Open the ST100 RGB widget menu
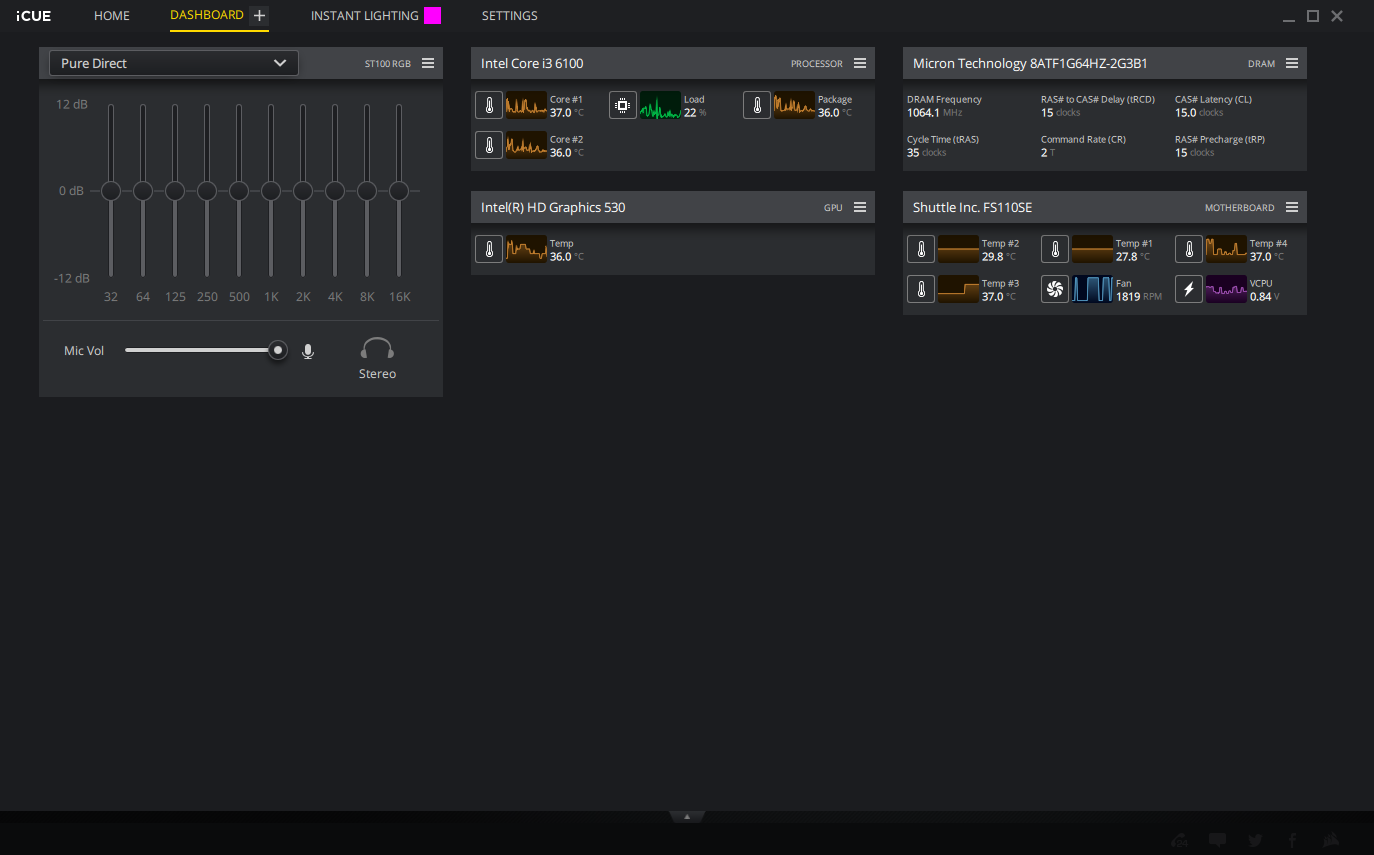The height and width of the screenshot is (855, 1374). click(428, 63)
